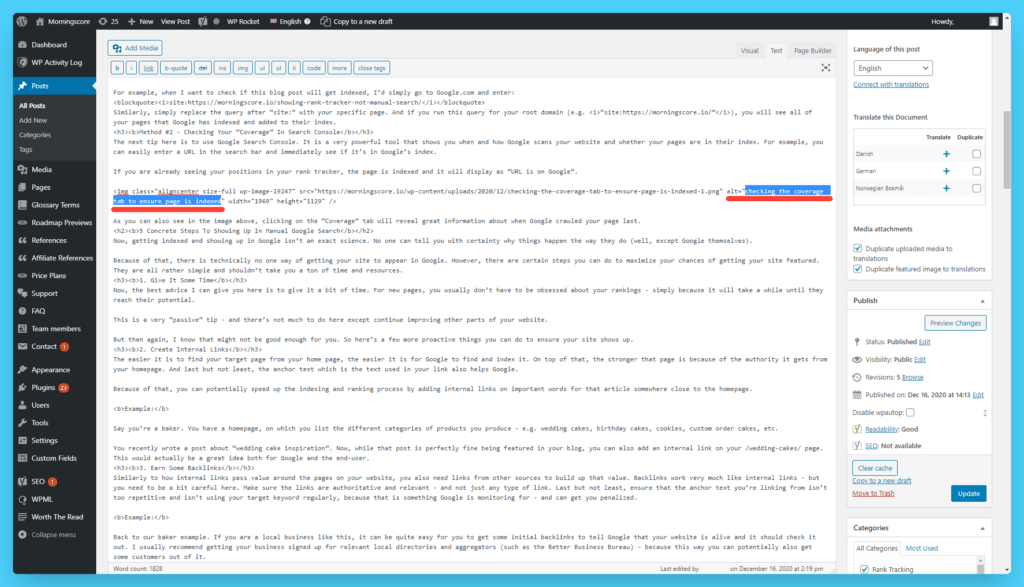Viewport: 1024px width, 587px height.
Task: Insert a link using the link toolbar icon
Action: (147, 67)
